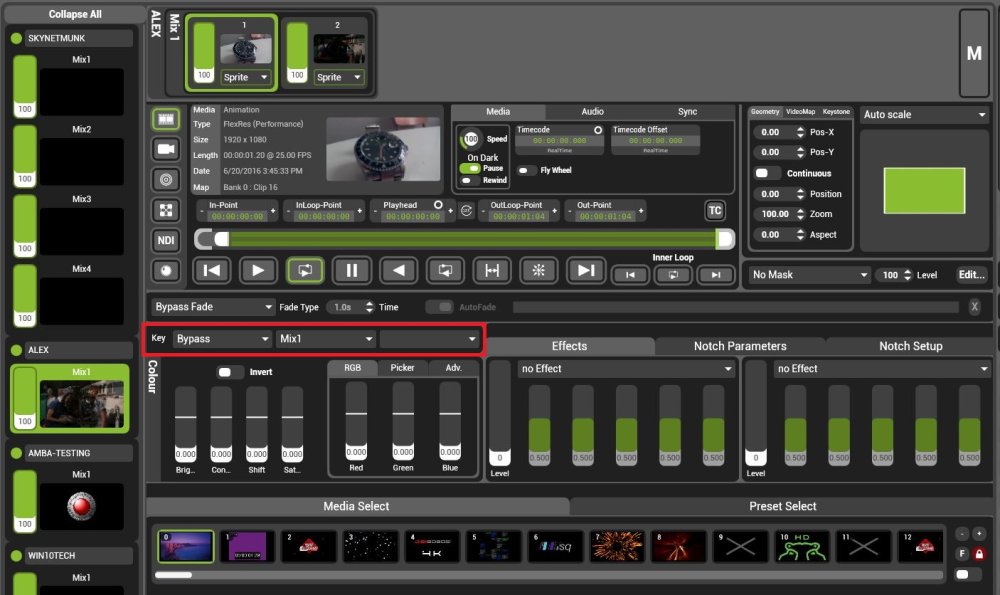Open the Notch Parameters tab

[x=740, y=346]
